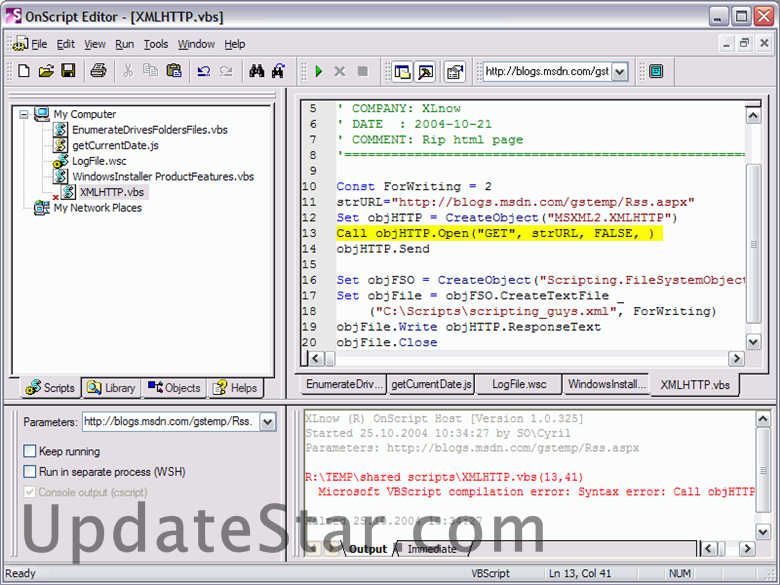
Task: Run the script with the green play icon
Action: tap(319, 72)
